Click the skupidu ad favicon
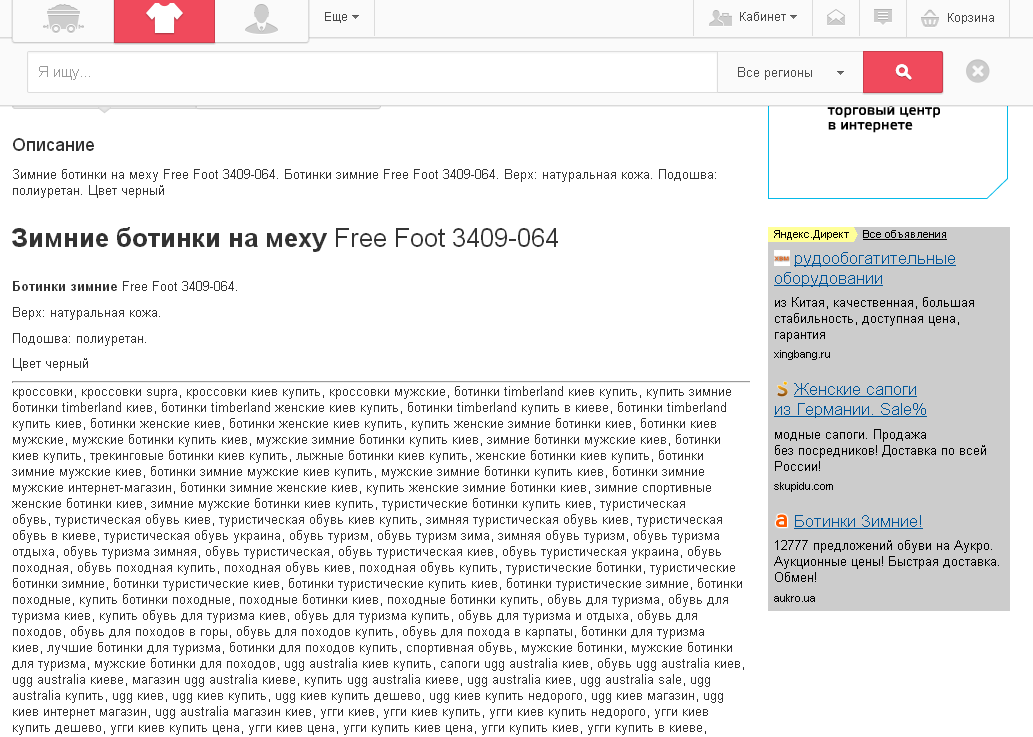1033x737 pixels. pos(782,389)
